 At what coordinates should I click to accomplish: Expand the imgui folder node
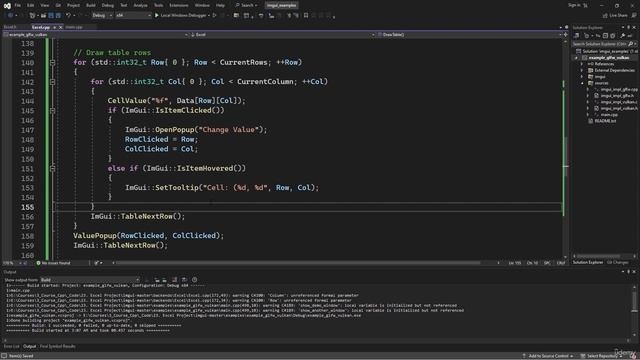[x=582, y=77]
